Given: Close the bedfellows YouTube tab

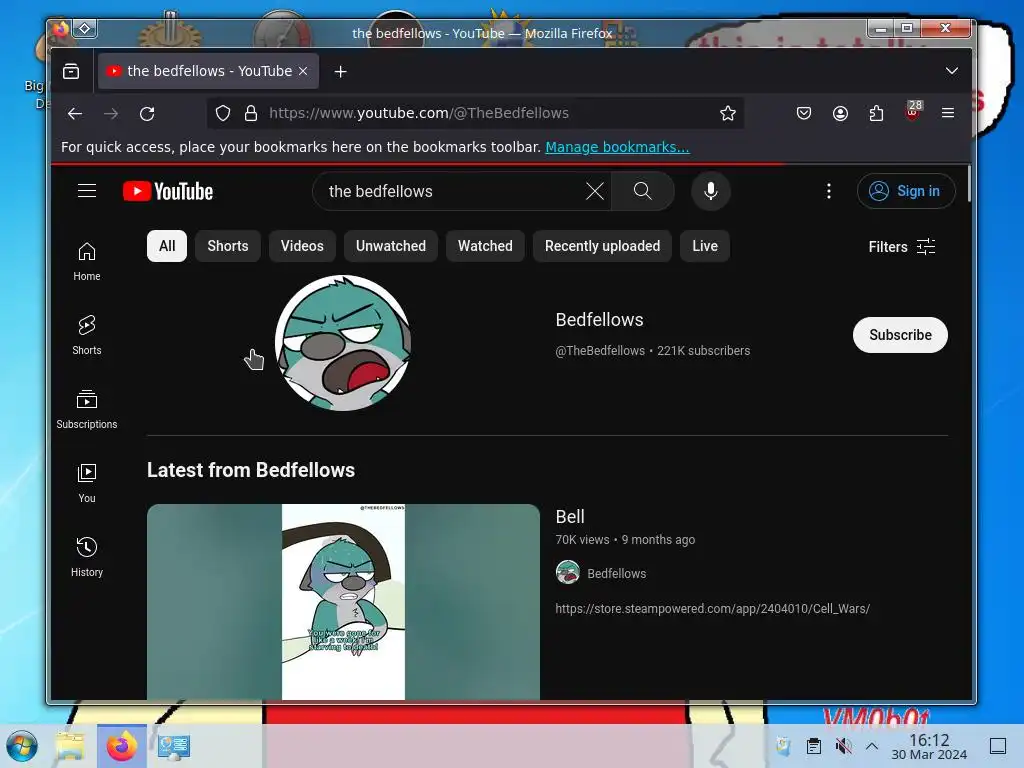Looking at the screenshot, I should (x=303, y=71).
